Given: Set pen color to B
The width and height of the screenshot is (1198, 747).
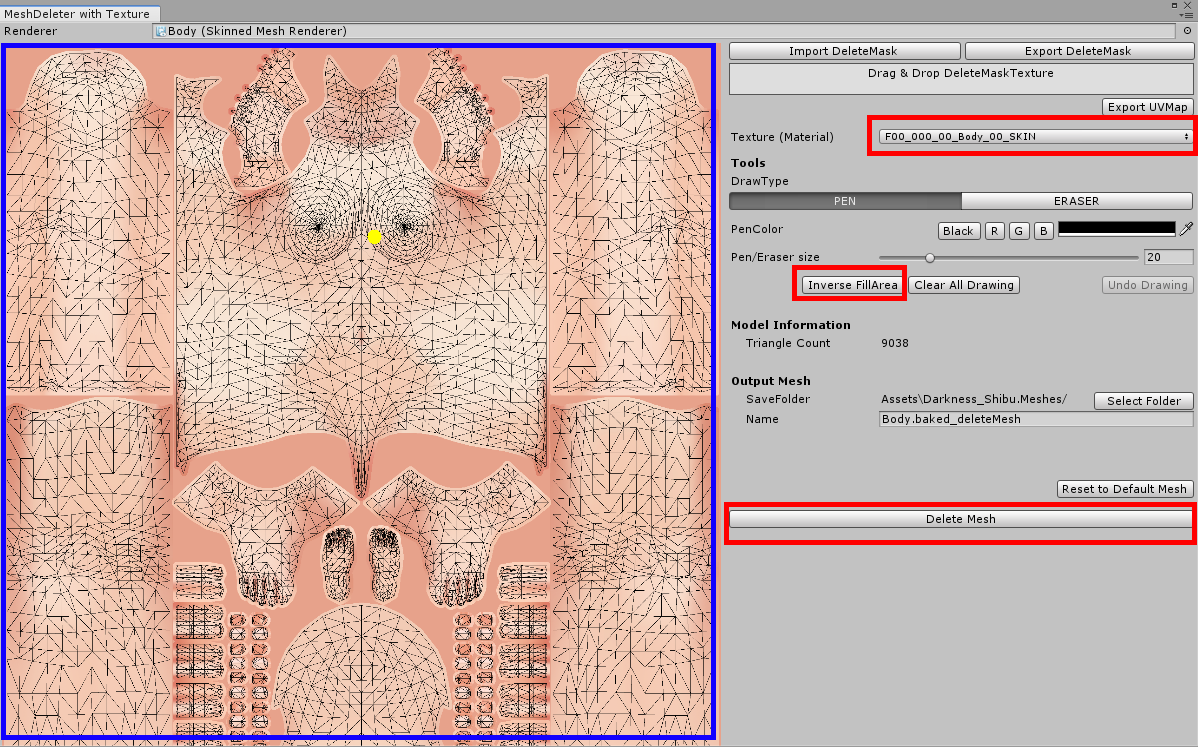Looking at the screenshot, I should tap(1043, 231).
